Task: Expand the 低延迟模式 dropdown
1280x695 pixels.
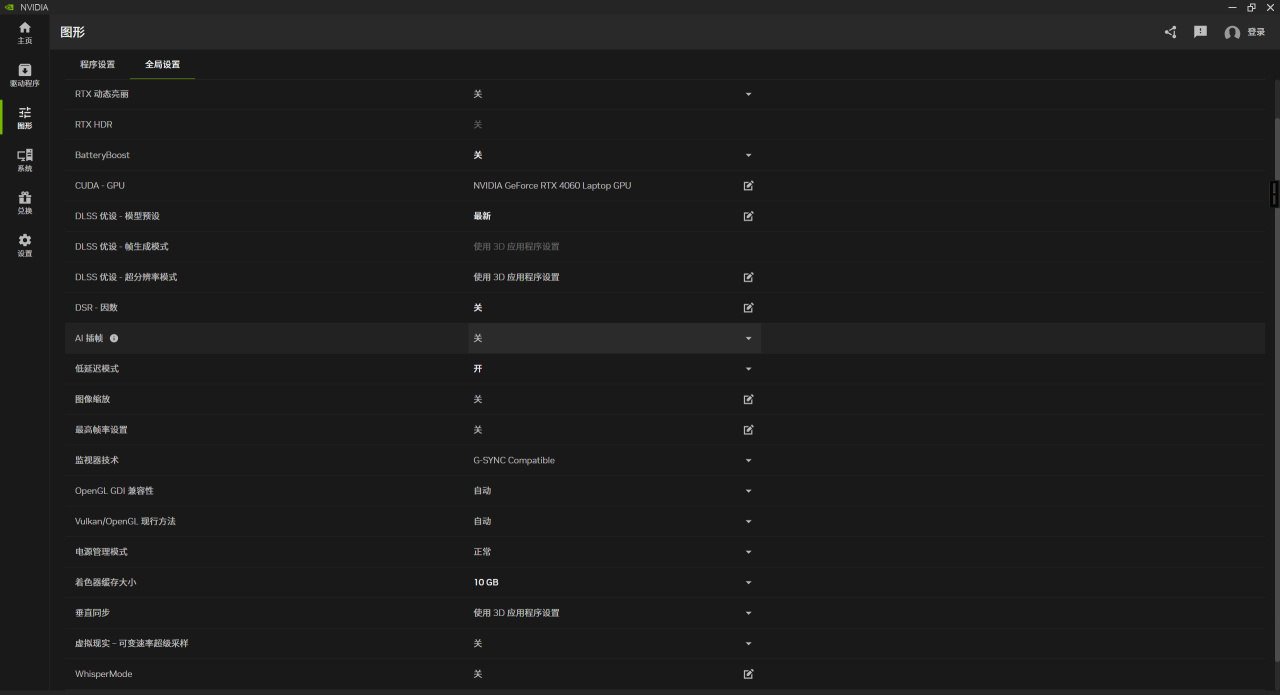Action: (748, 369)
